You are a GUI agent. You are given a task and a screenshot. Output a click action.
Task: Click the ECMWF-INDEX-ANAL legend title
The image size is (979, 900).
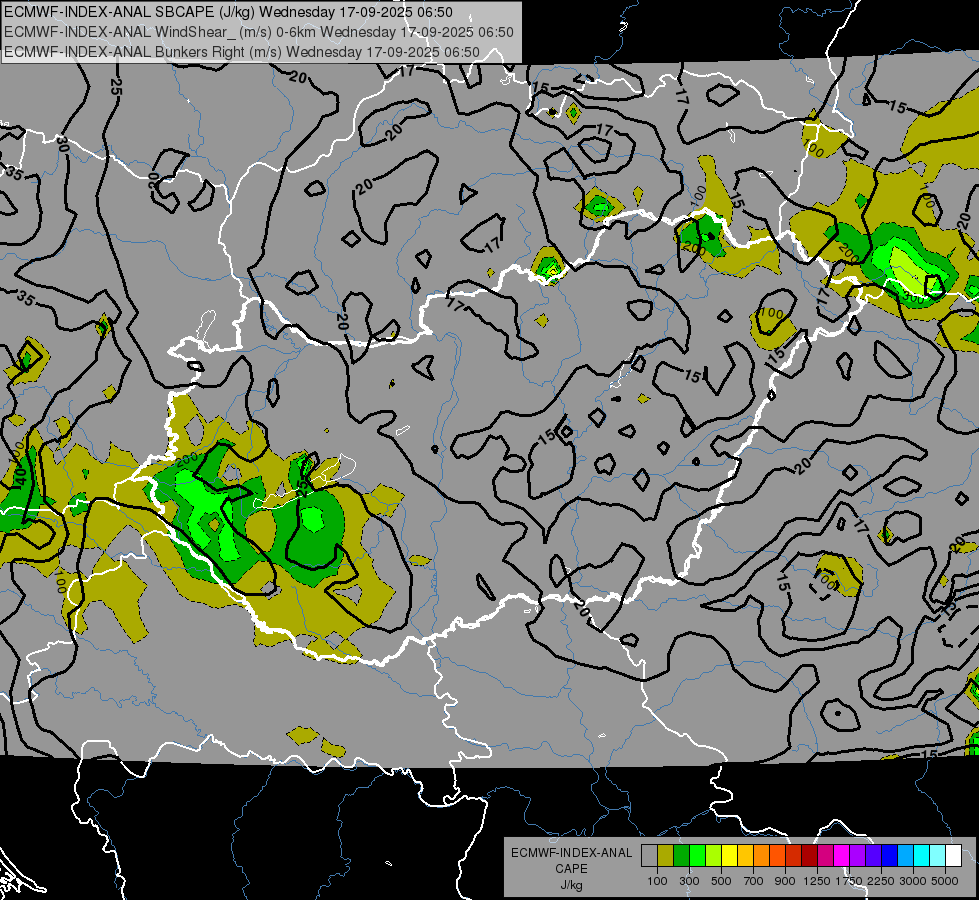571,853
